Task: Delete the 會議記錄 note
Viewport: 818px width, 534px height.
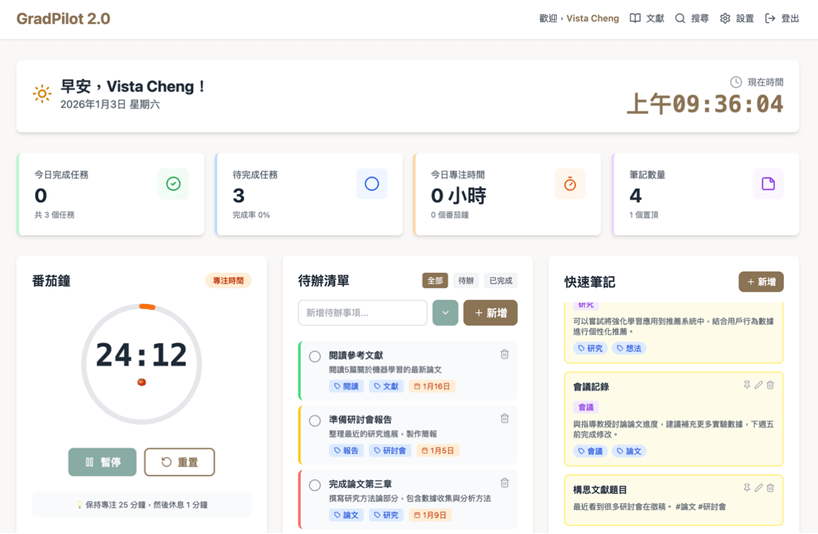Action: pyautogui.click(x=770, y=385)
